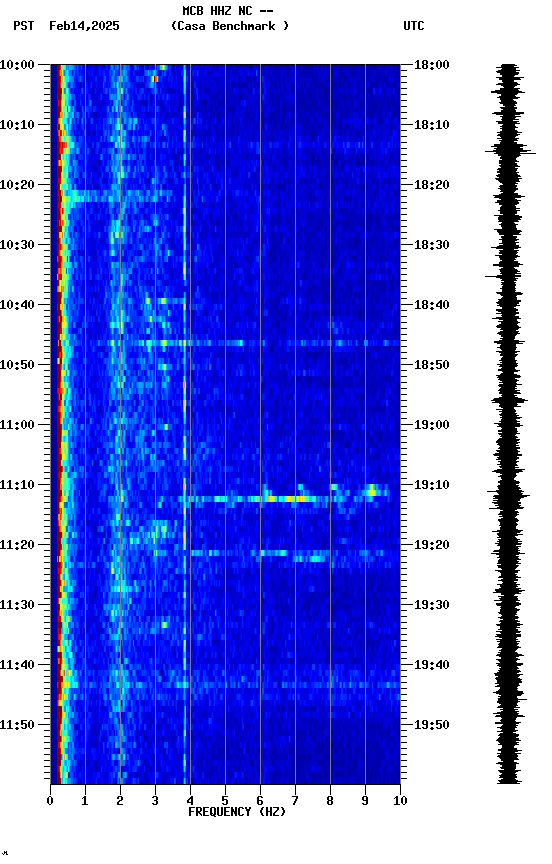Click the 'PST' timezone label
Screen dimensions: 552x864
(24, 26)
